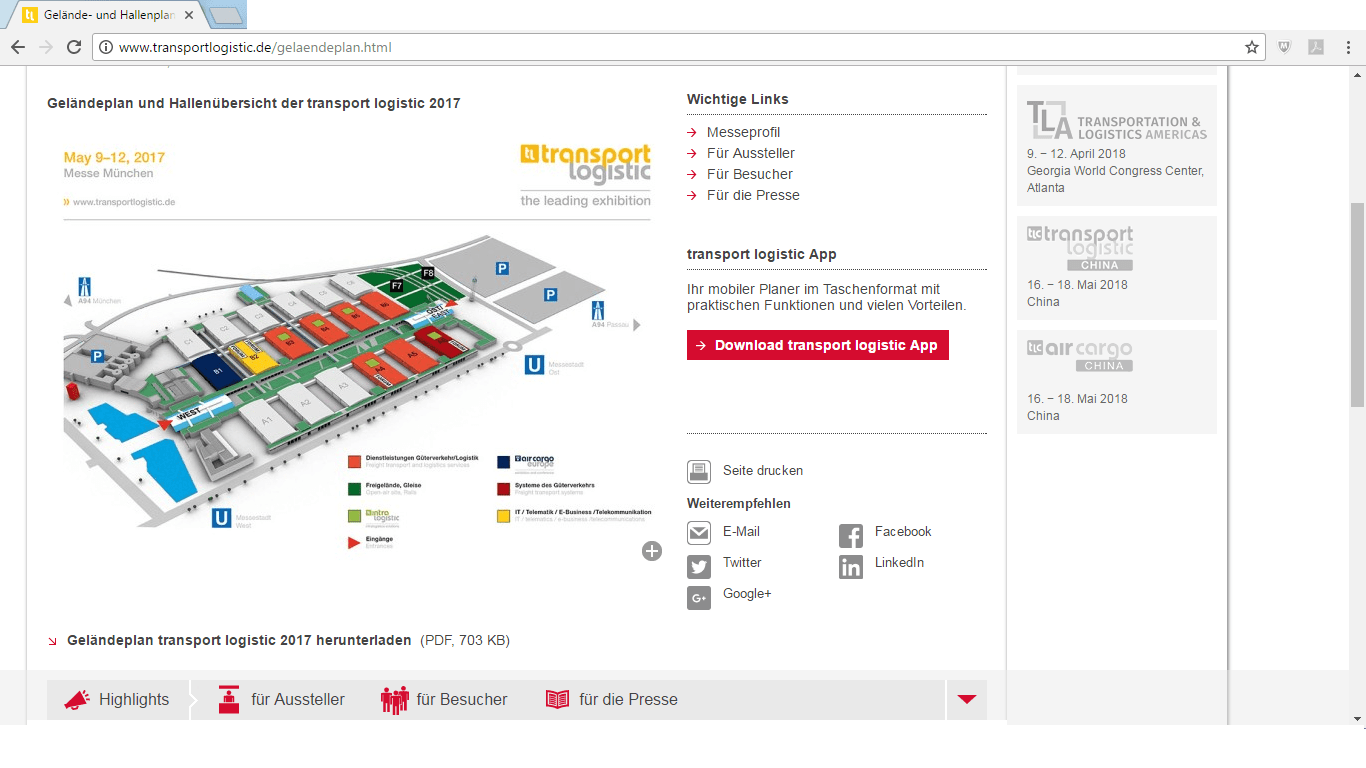Viewport: 1366px width, 768px height.
Task: Enlarge site map with plus icon
Action: tap(652, 551)
